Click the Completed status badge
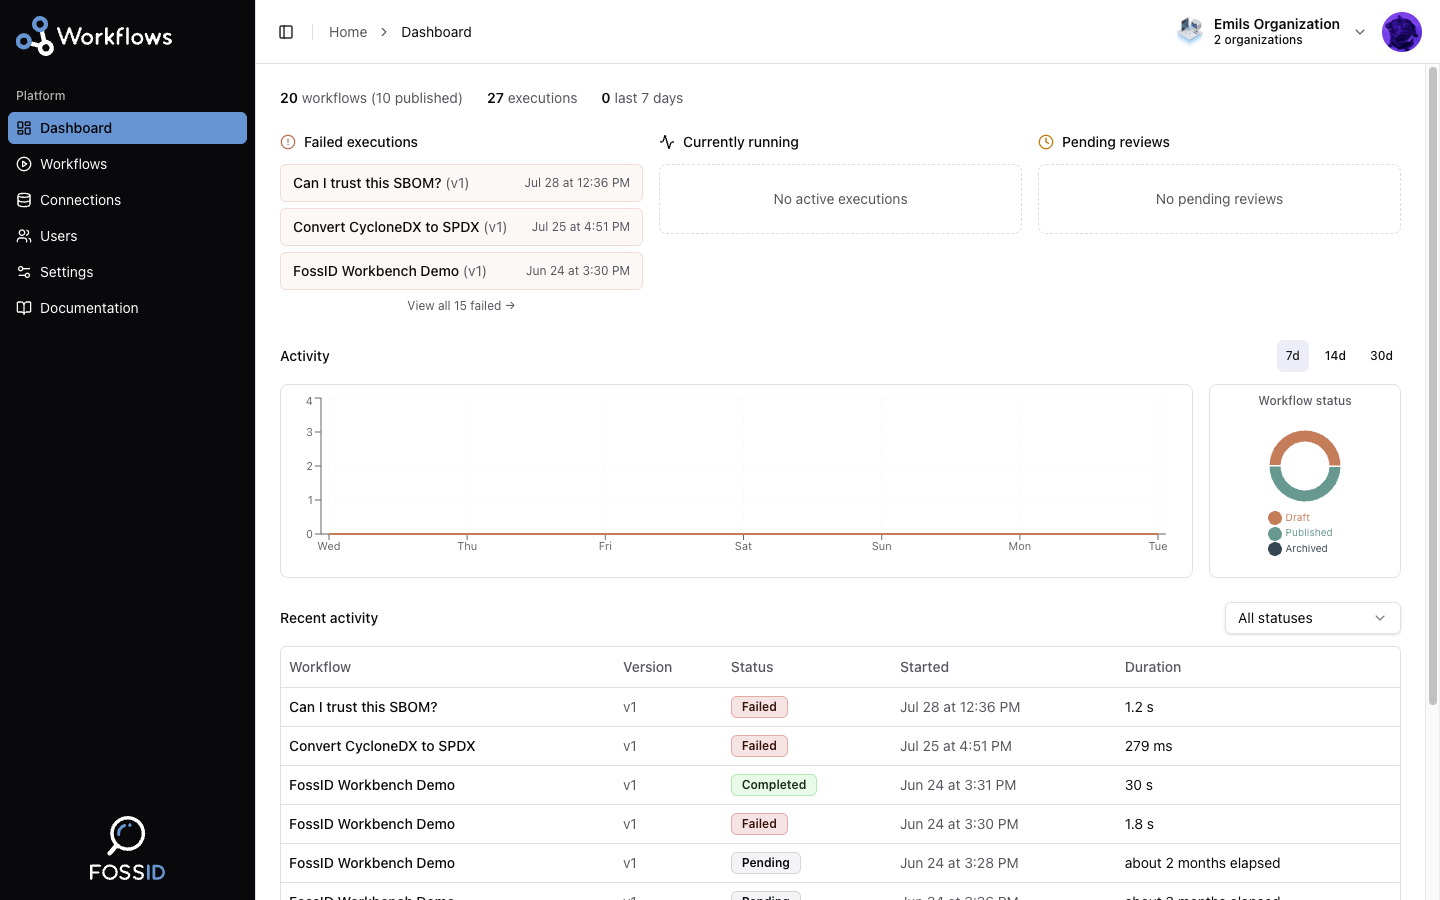This screenshot has height=900, width=1440. (774, 785)
